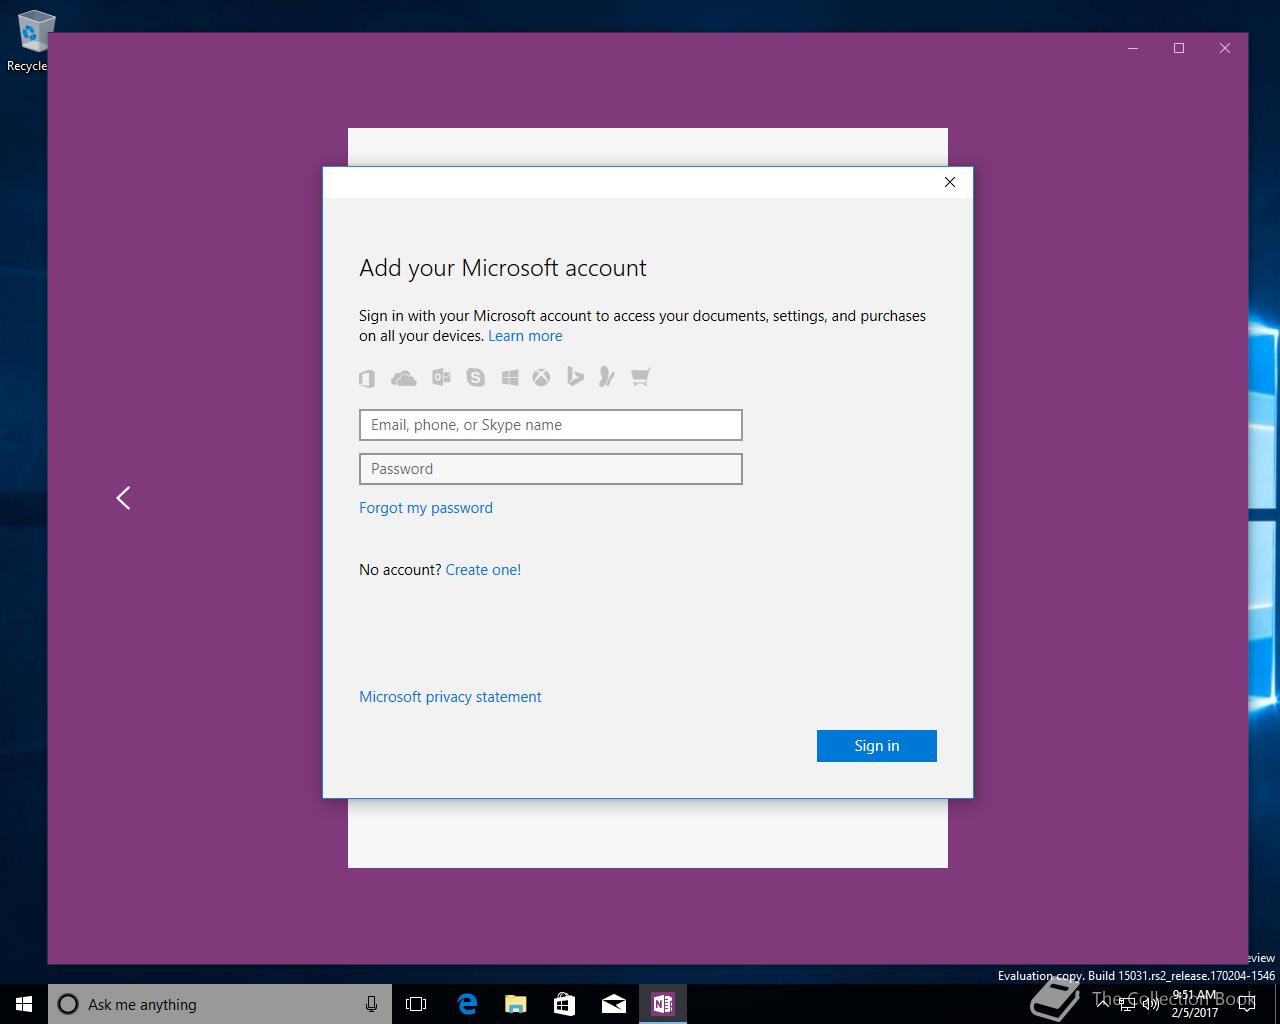
Task: Click the network icon in system tray
Action: point(1126,1004)
